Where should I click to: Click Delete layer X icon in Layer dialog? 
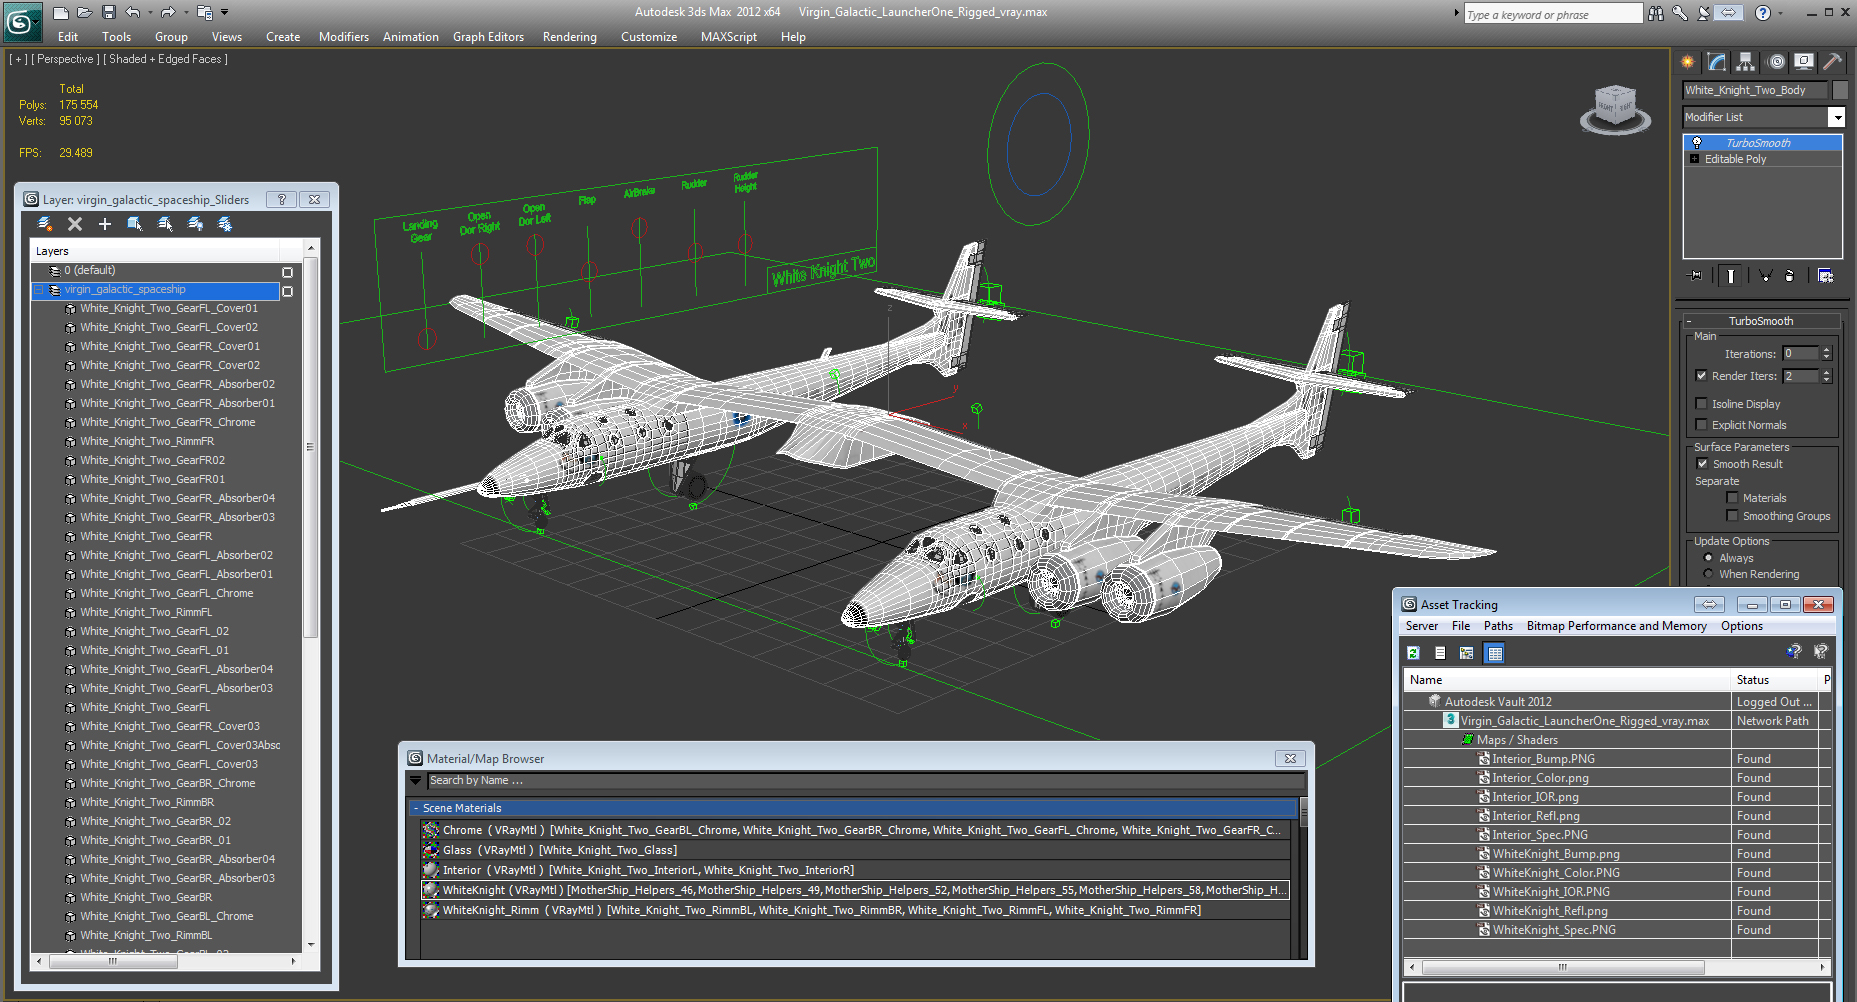point(75,224)
